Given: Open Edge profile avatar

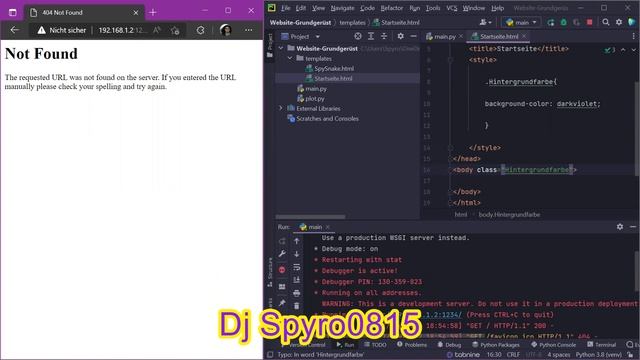Looking at the screenshot, I should click(x=225, y=30).
